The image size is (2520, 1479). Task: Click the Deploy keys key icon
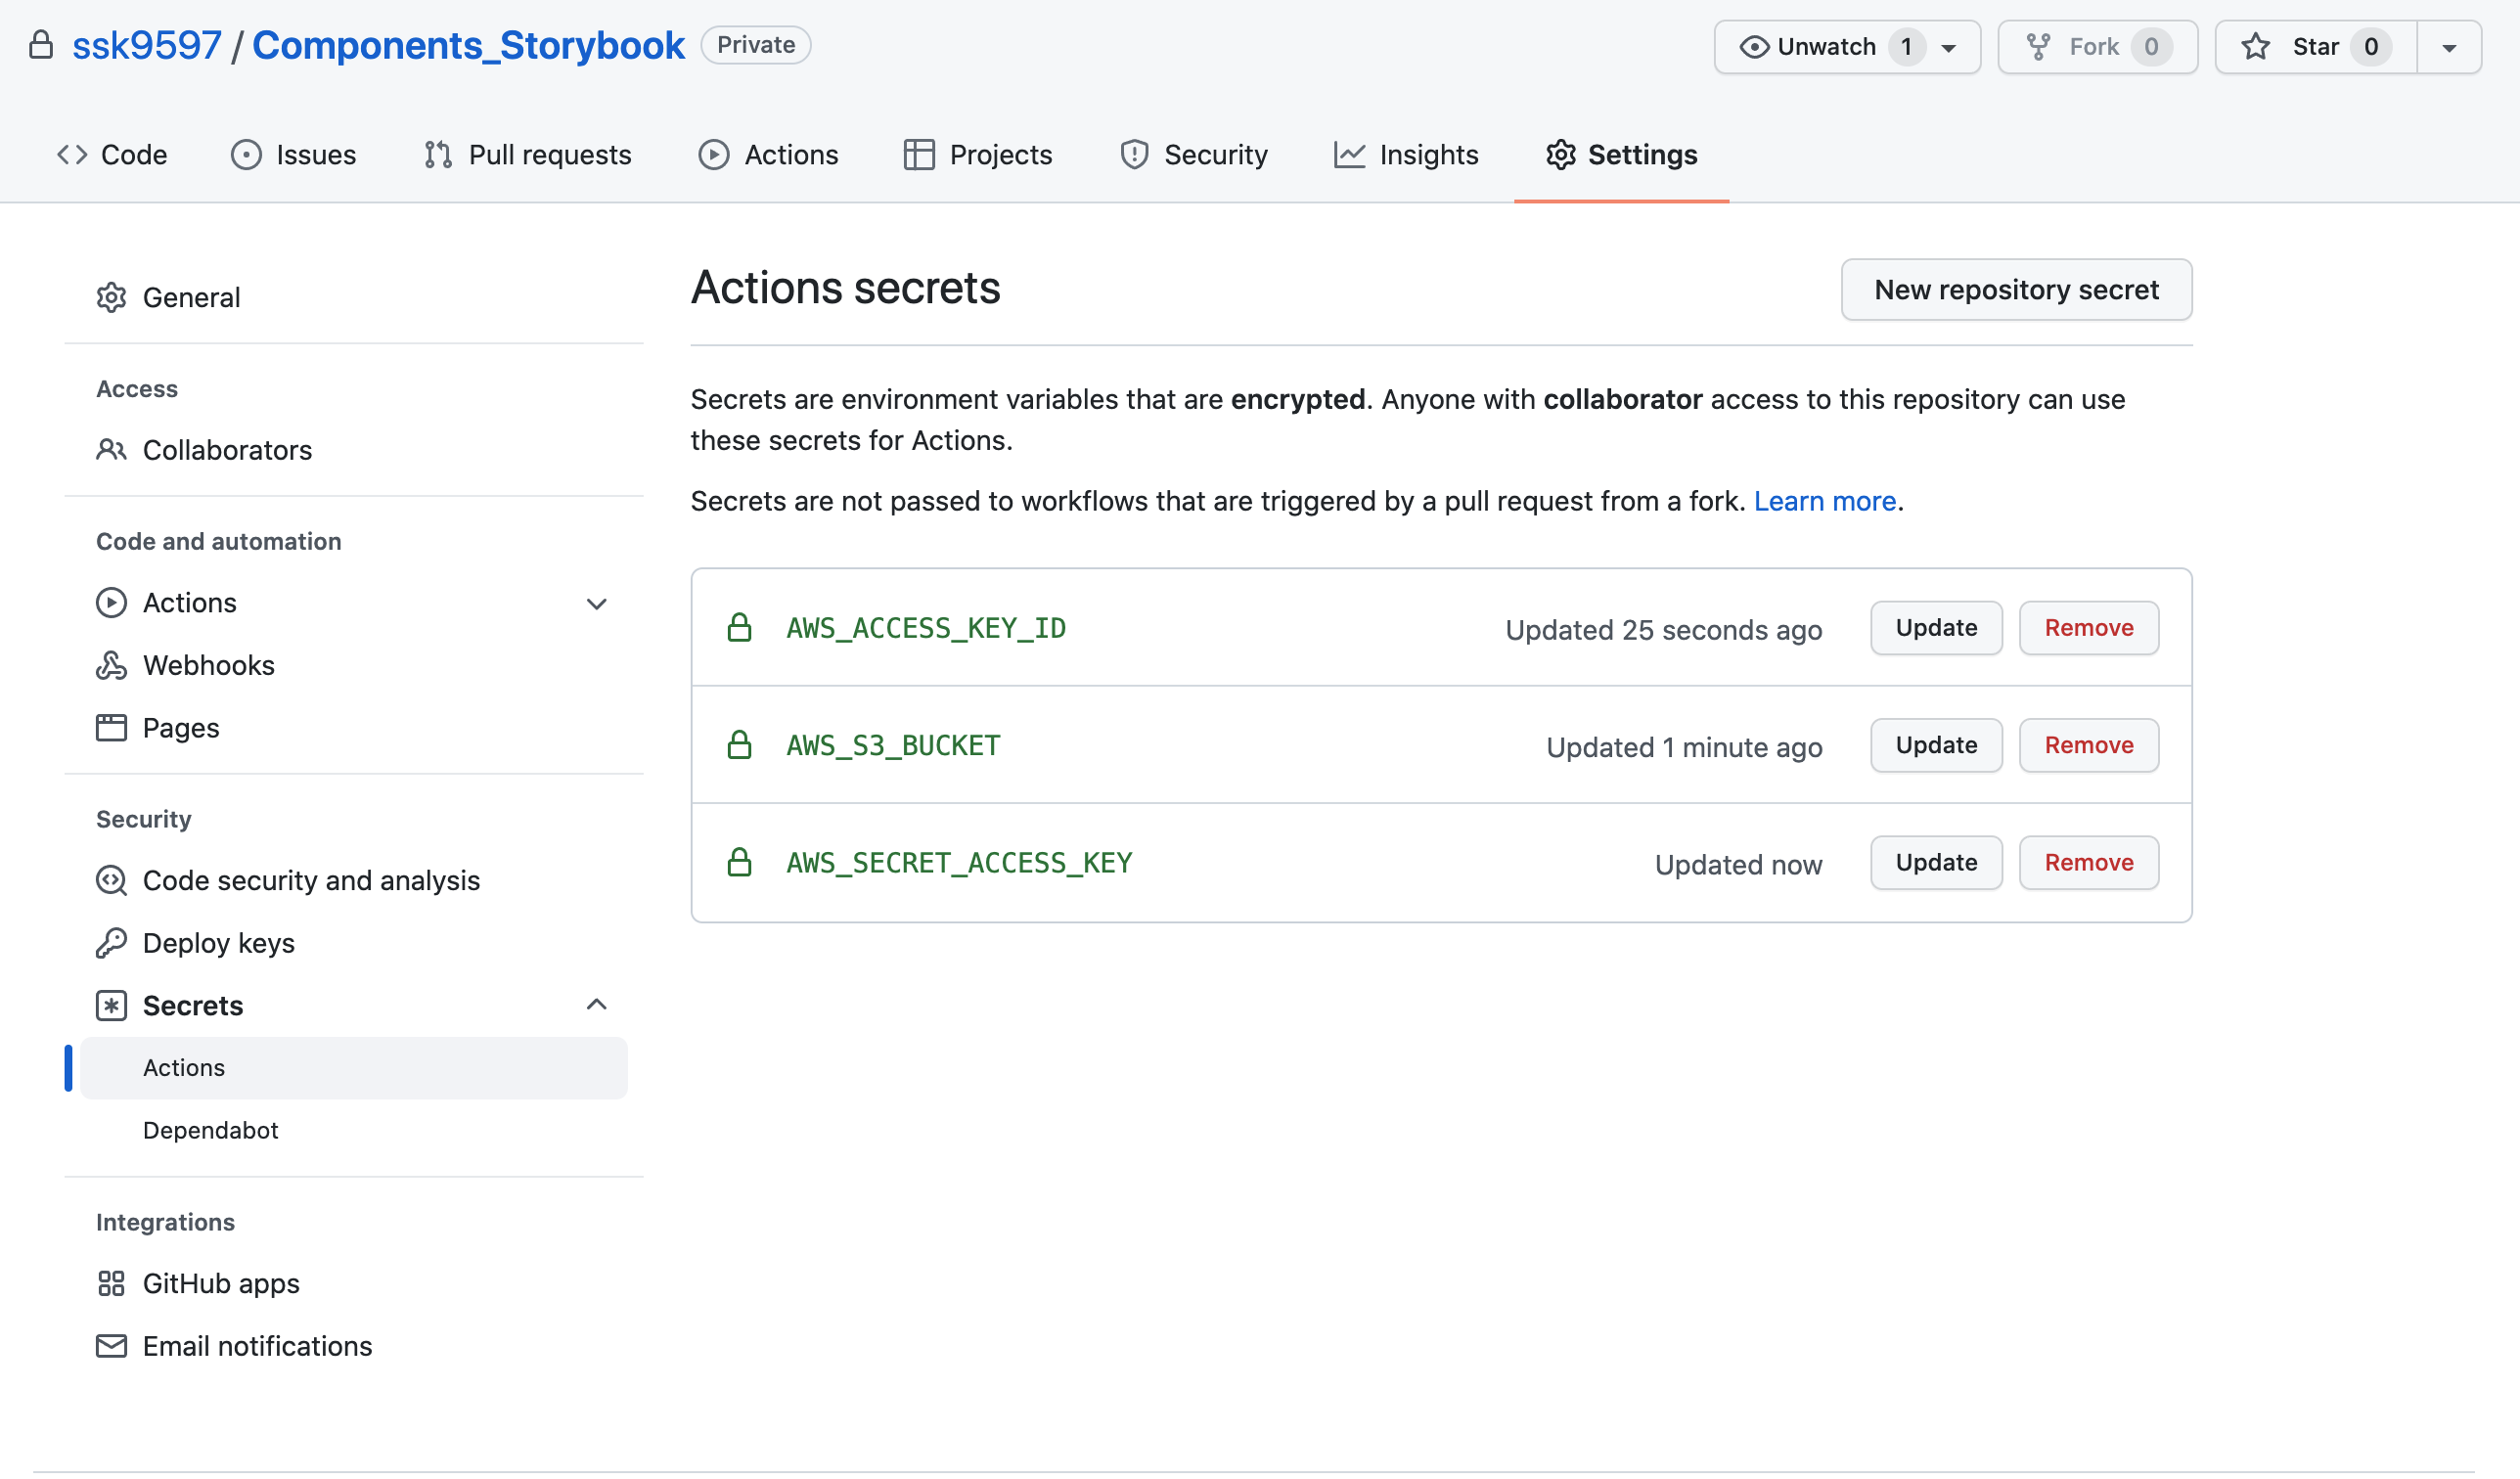click(x=111, y=943)
